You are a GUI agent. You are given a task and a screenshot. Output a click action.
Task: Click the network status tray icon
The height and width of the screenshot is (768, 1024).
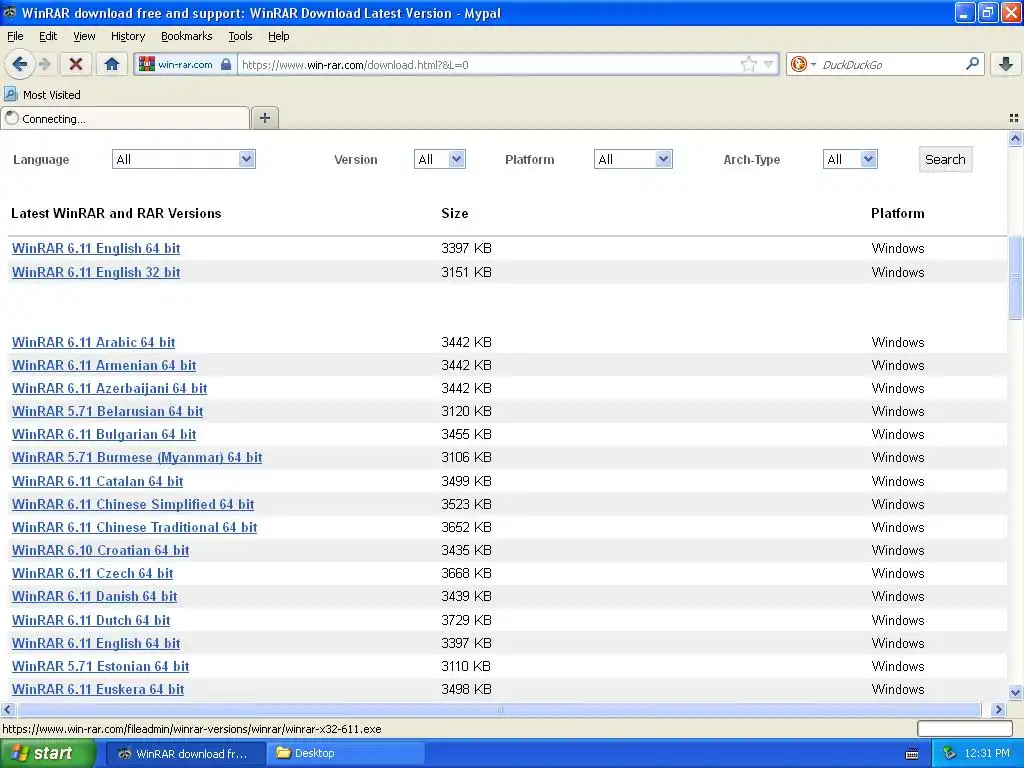pos(949,754)
